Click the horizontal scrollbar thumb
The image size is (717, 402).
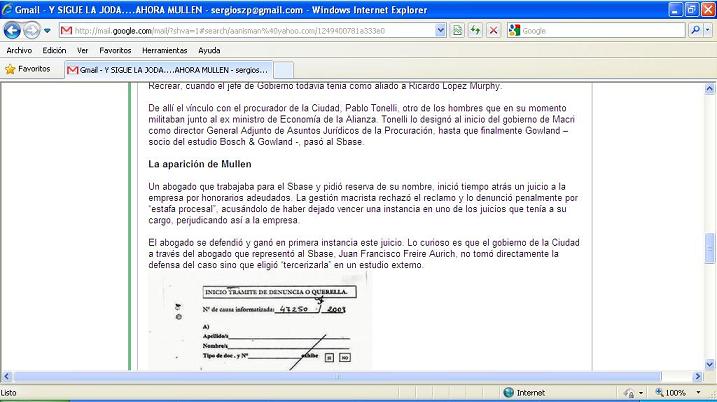(337, 376)
